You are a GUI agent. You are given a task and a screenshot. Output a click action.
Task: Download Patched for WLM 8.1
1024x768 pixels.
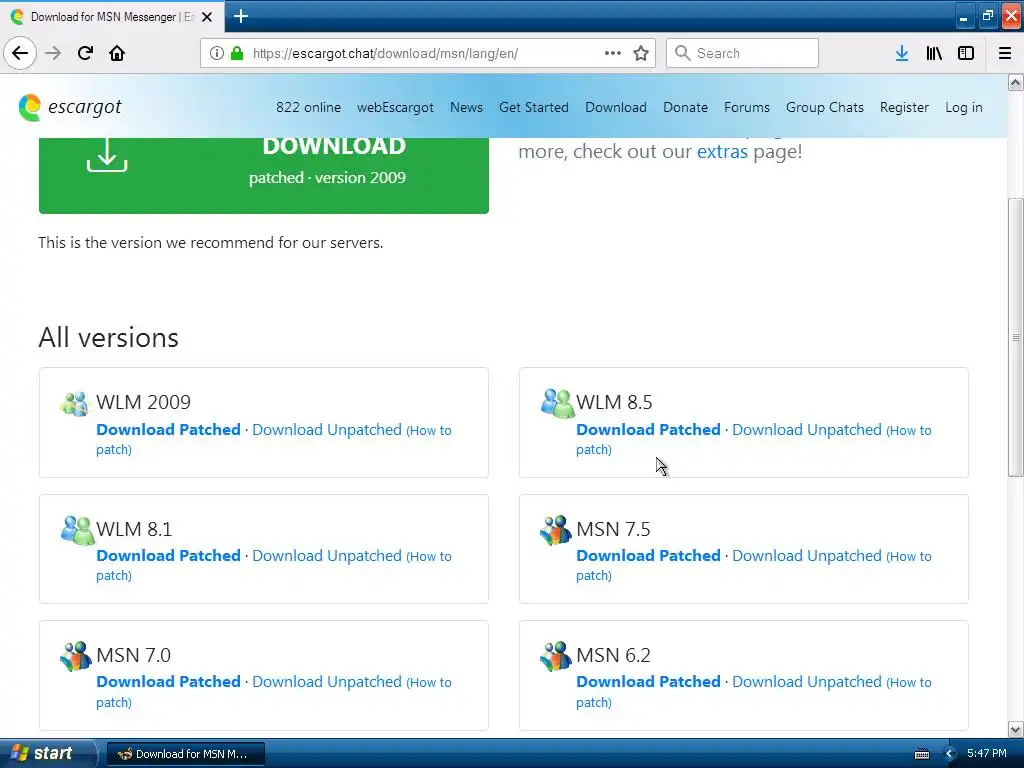tap(168, 556)
